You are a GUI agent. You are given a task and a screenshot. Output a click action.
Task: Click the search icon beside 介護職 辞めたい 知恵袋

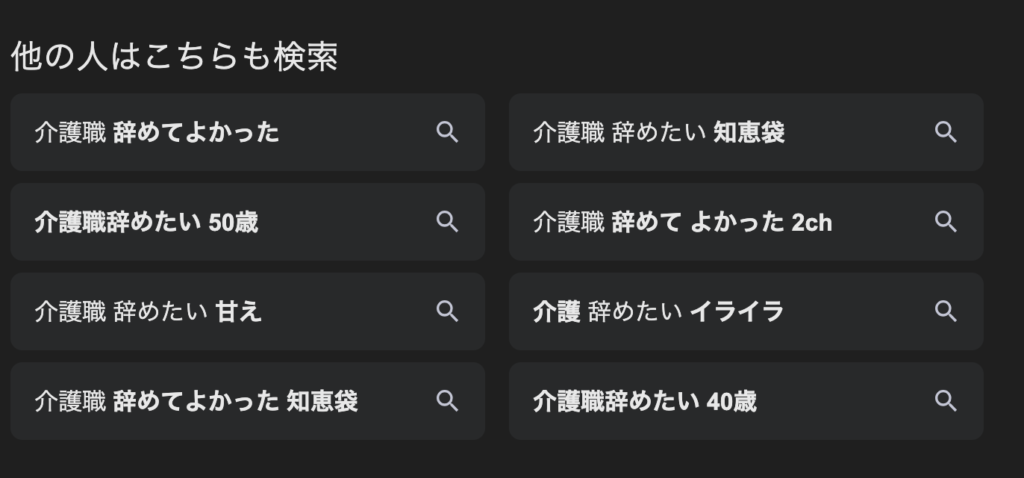coord(946,133)
